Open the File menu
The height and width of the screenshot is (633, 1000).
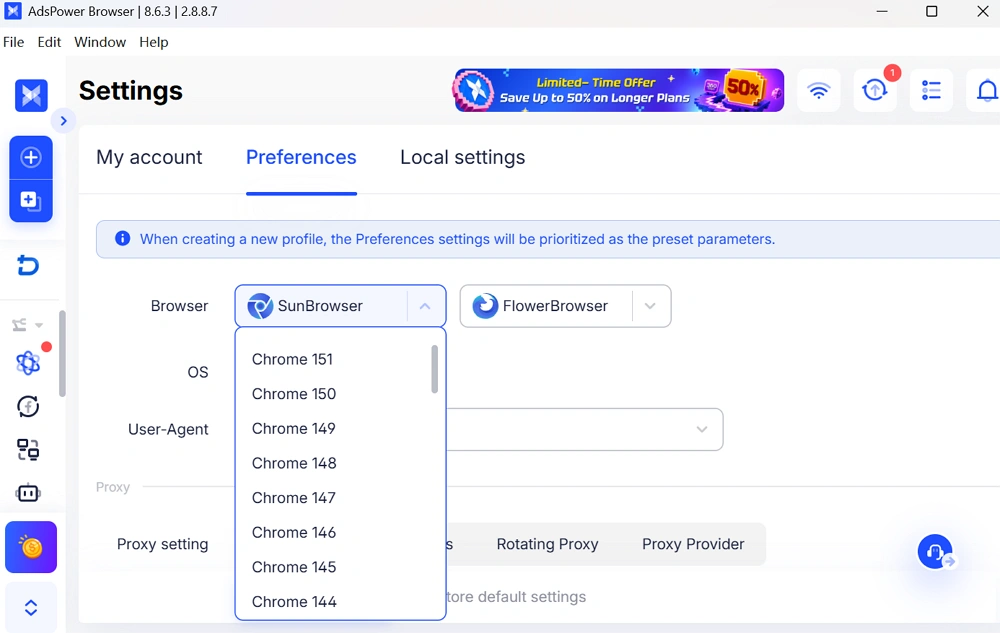point(13,42)
